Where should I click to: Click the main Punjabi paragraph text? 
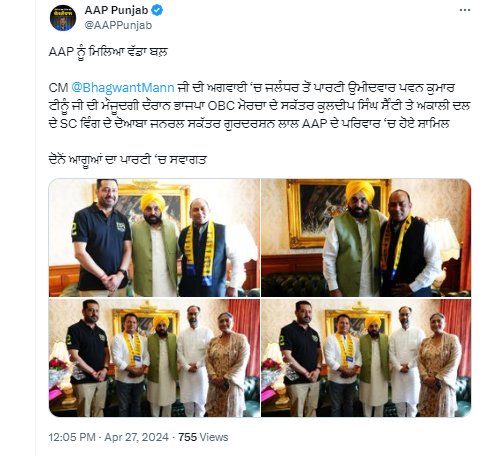point(259,106)
